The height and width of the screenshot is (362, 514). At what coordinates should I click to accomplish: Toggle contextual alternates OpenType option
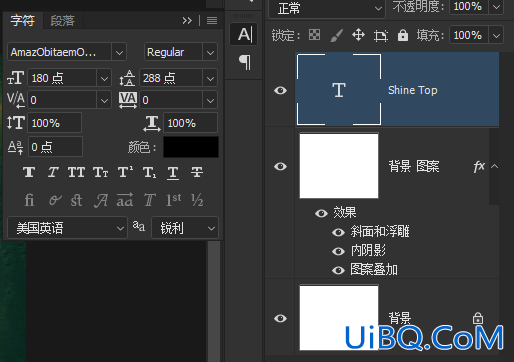click(x=55, y=200)
